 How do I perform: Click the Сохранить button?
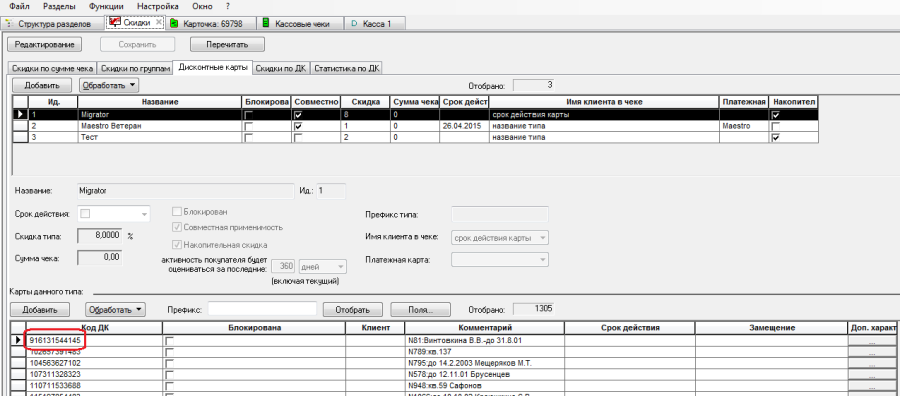coord(138,44)
